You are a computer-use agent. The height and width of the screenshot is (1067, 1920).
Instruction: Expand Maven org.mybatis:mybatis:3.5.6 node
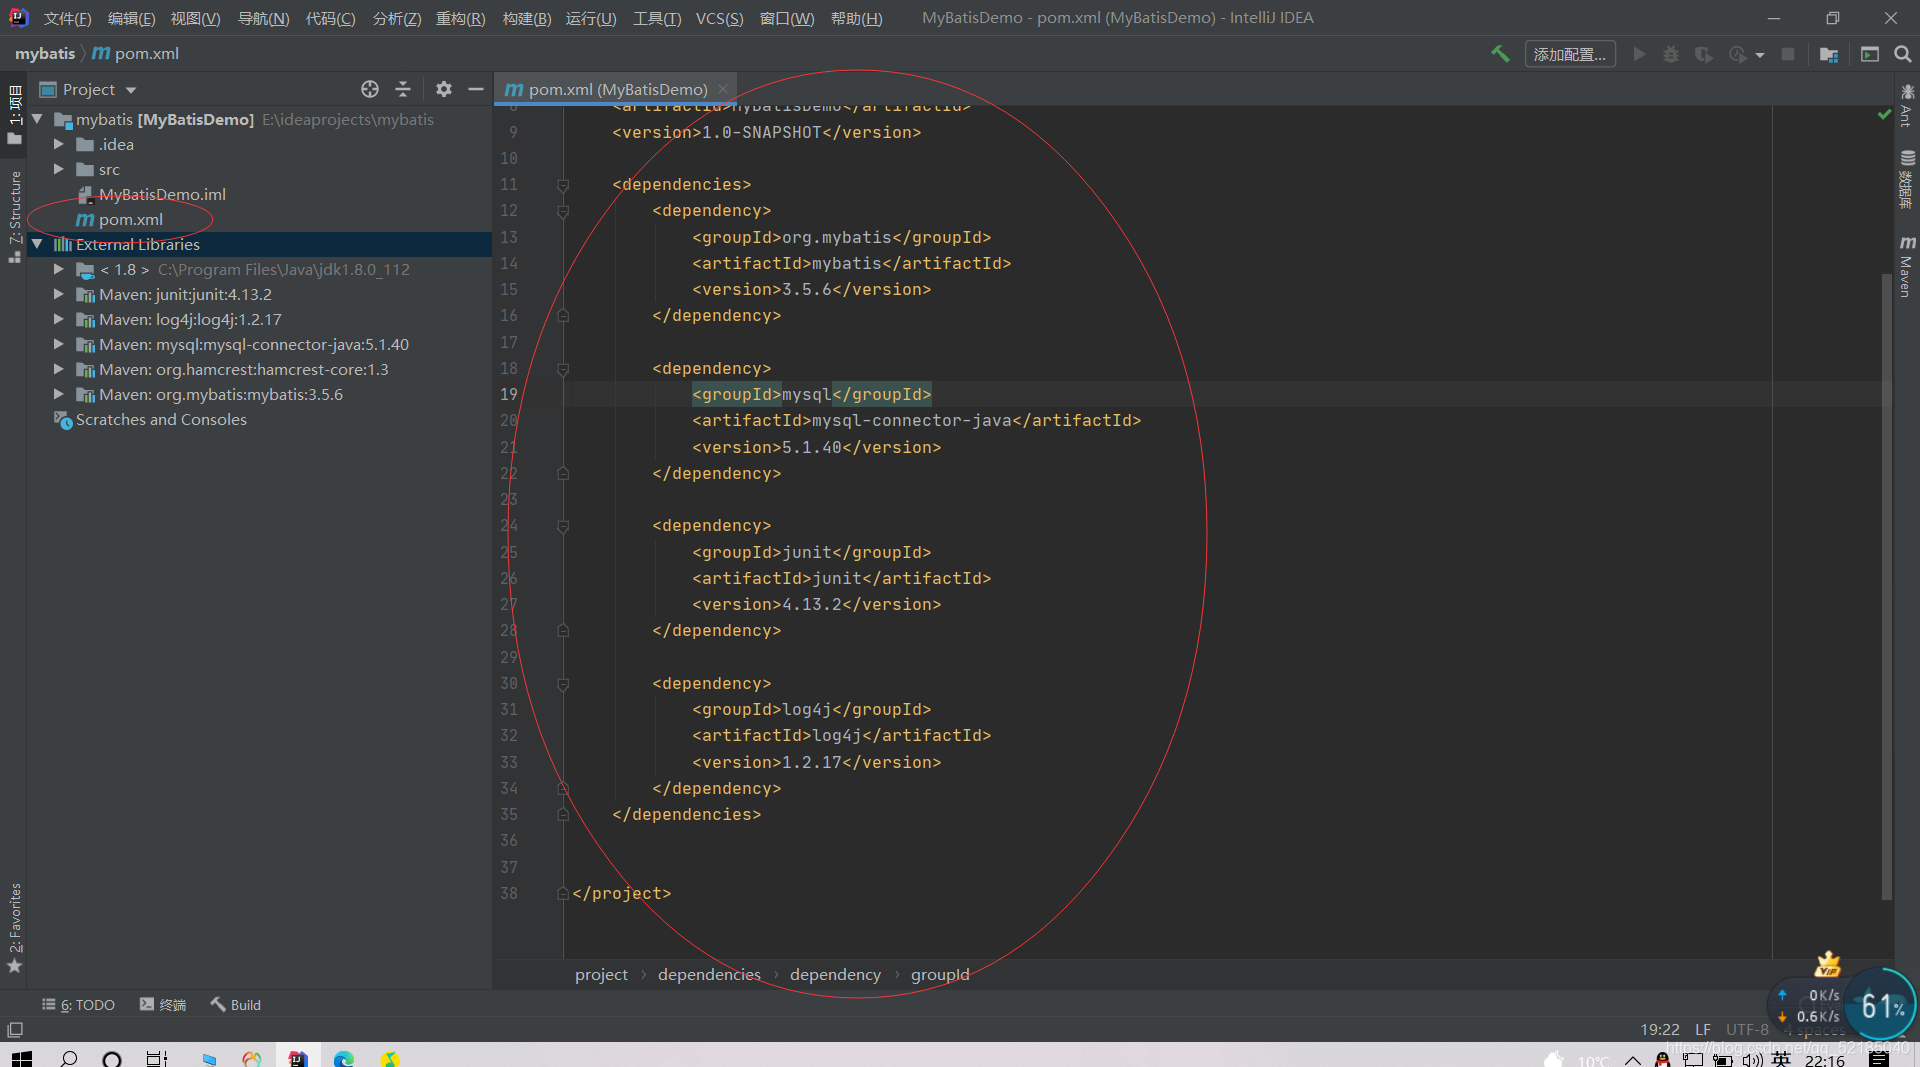click(x=59, y=394)
